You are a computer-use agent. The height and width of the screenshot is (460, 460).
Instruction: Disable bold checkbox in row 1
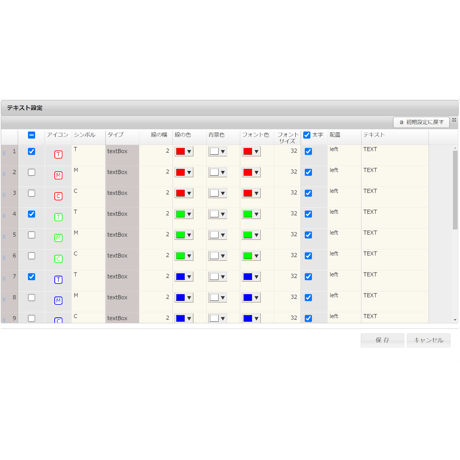point(308,151)
